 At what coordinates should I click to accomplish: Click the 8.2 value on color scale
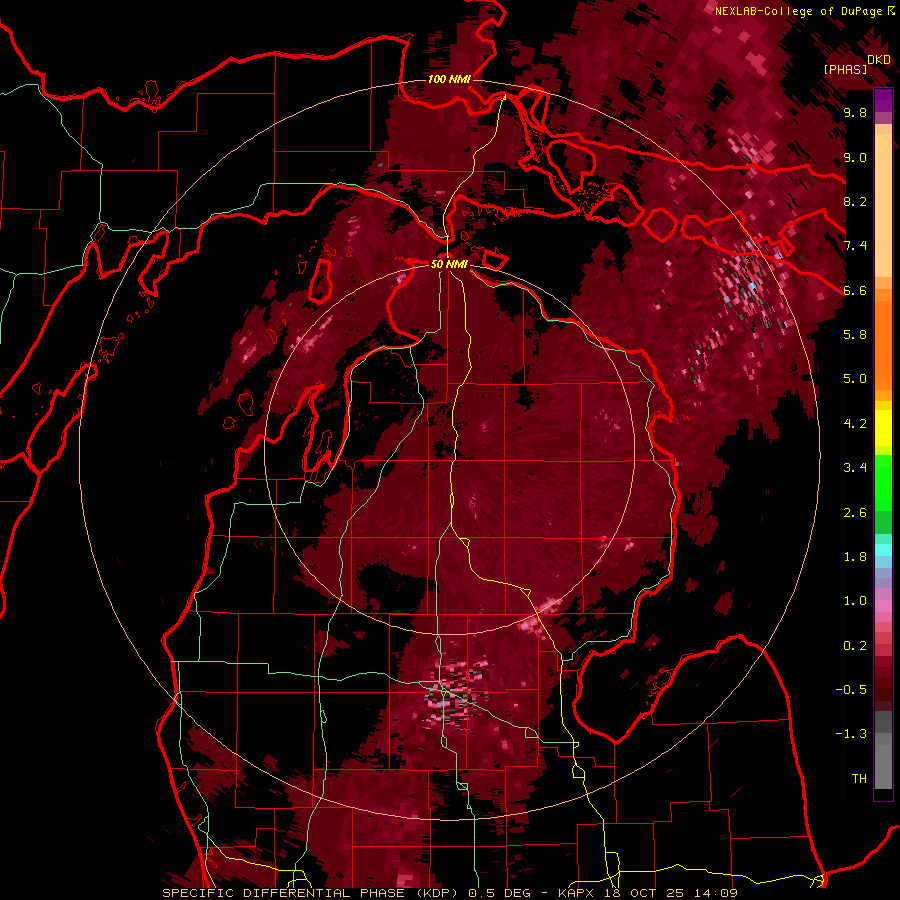click(855, 201)
